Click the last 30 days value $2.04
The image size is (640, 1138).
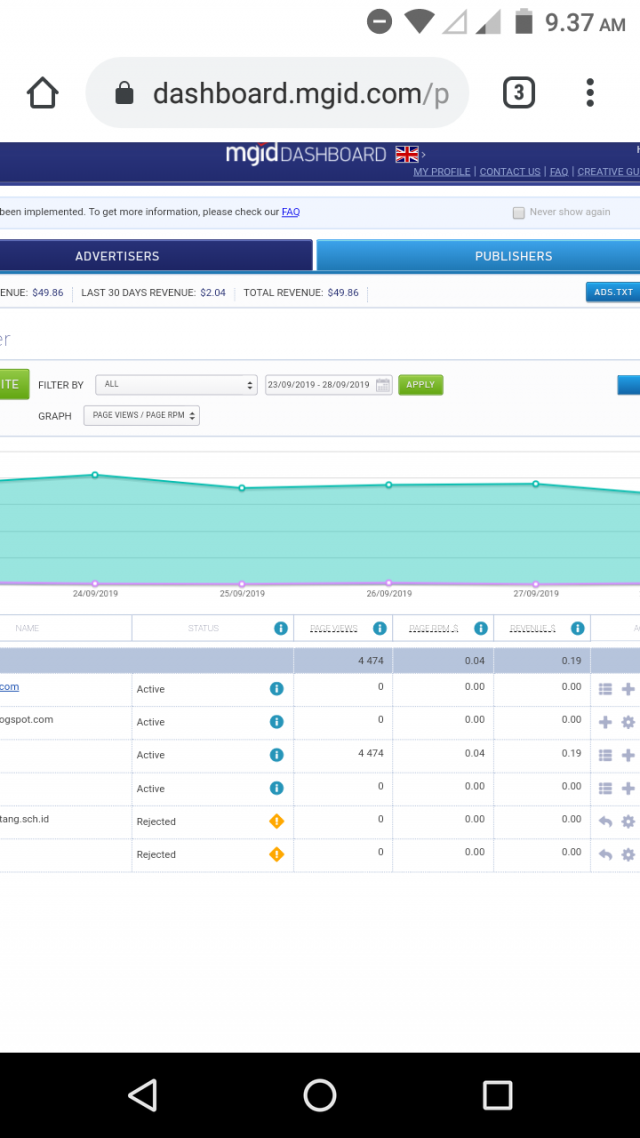point(213,292)
